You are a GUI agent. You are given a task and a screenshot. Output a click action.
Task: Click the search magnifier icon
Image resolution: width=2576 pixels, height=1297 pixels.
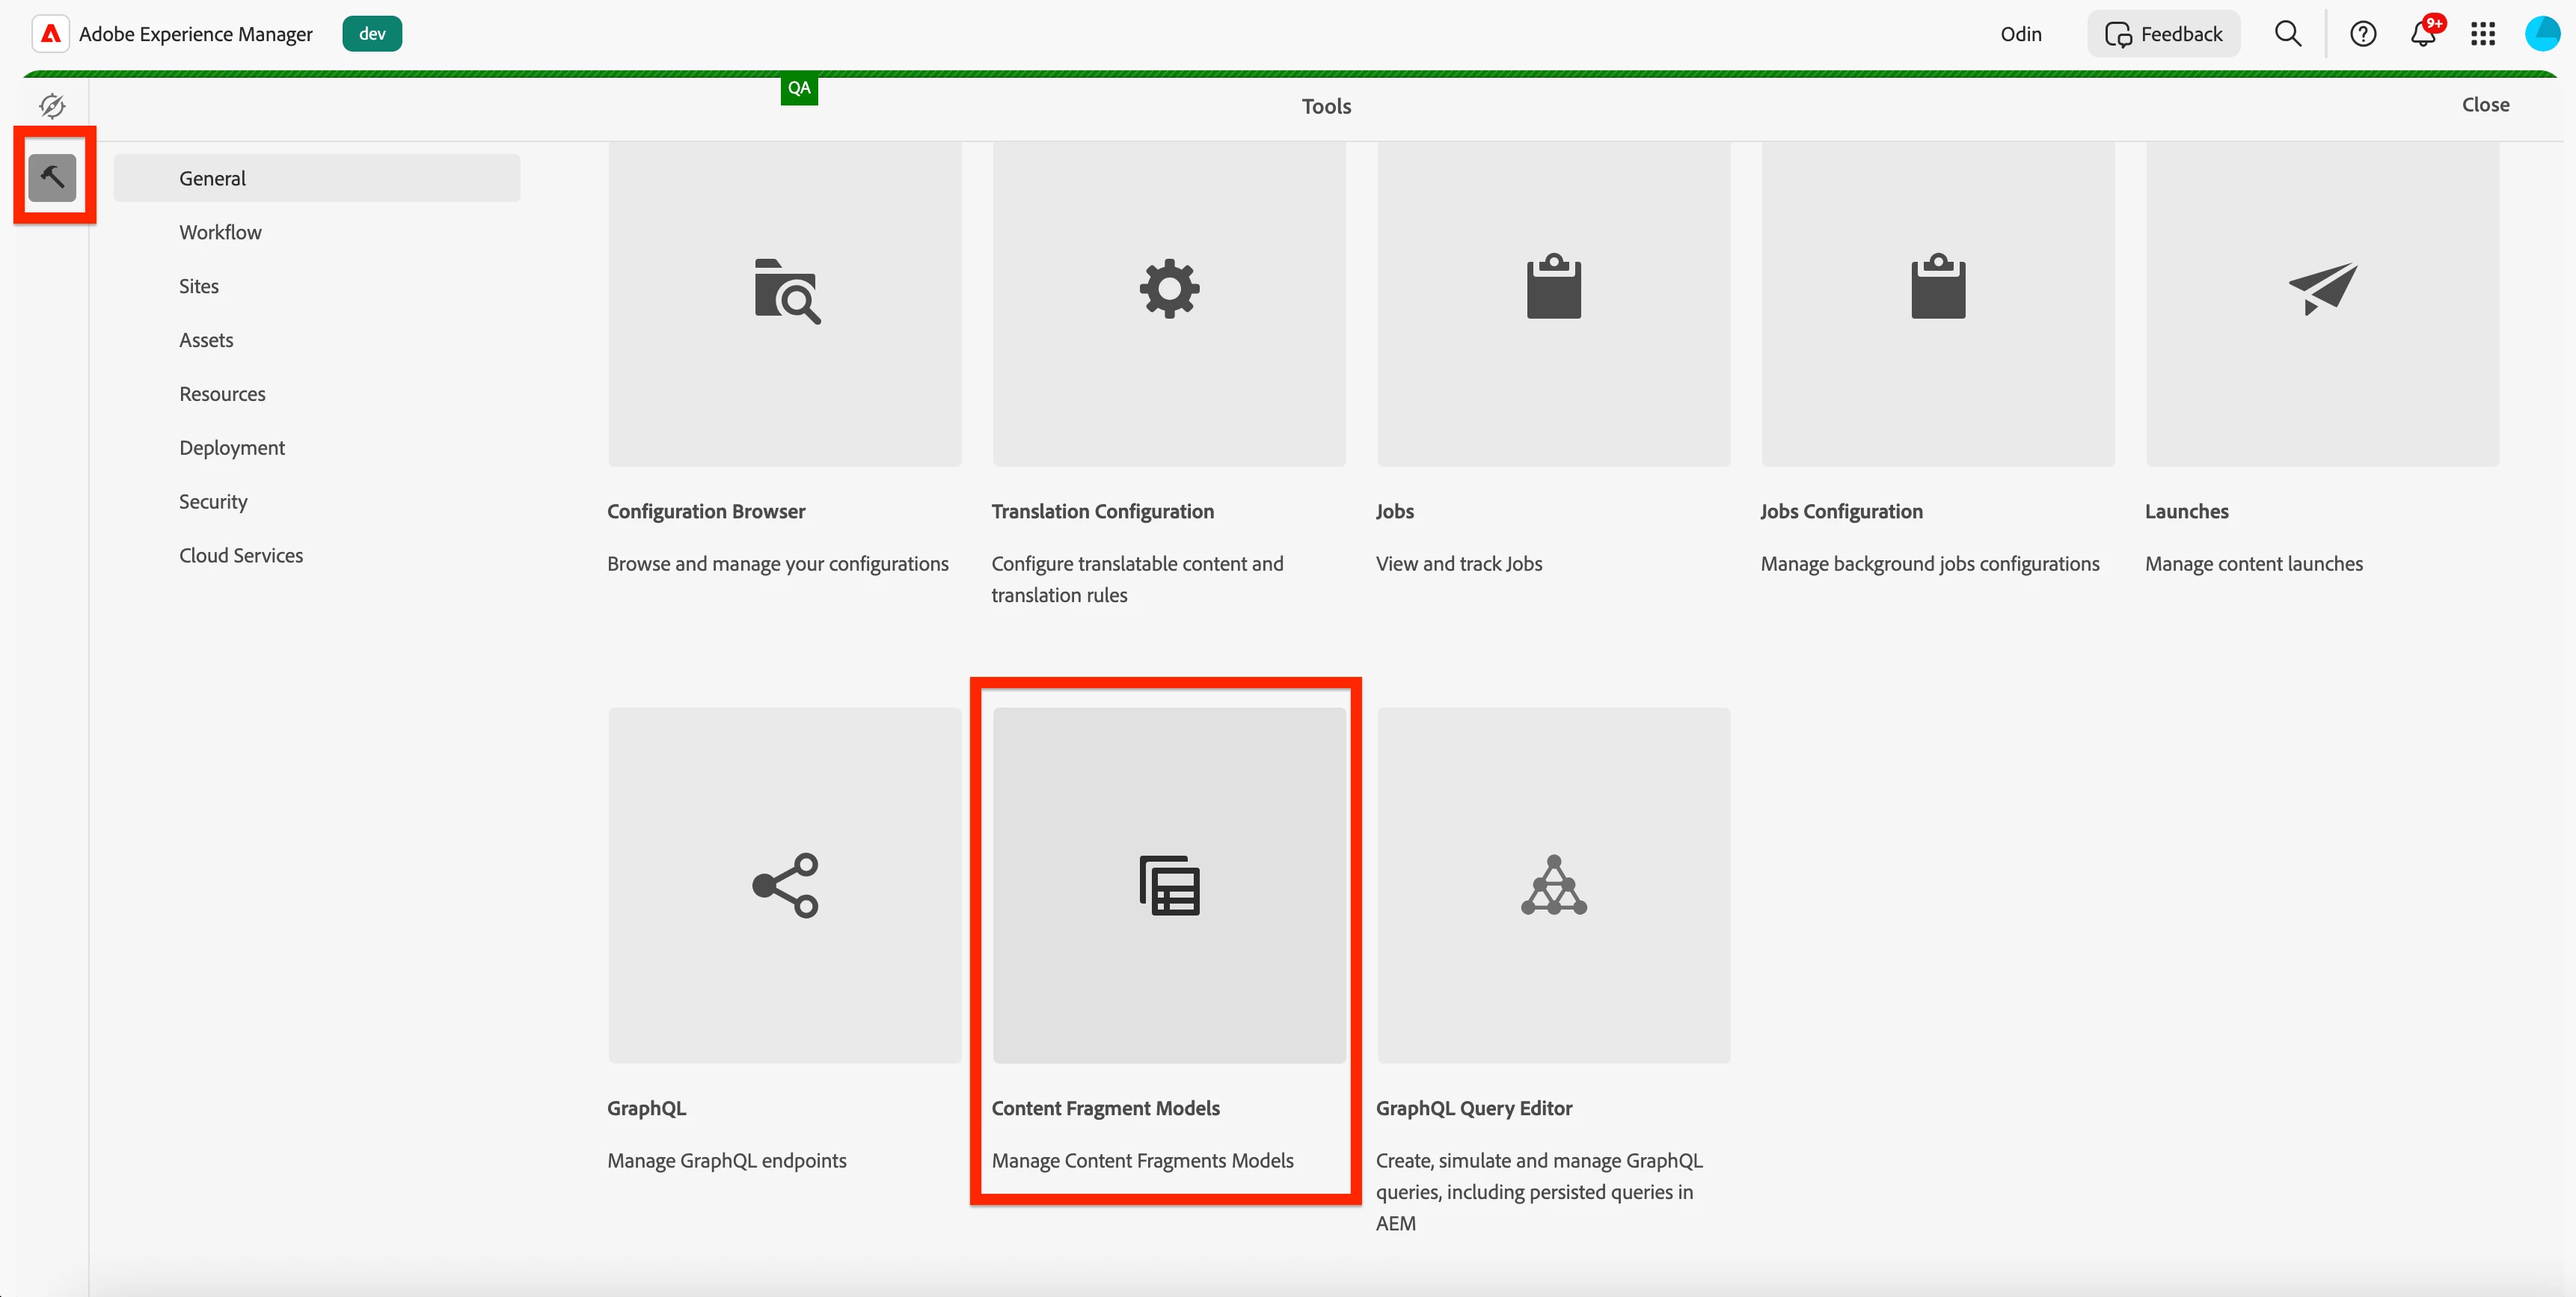point(2287,34)
